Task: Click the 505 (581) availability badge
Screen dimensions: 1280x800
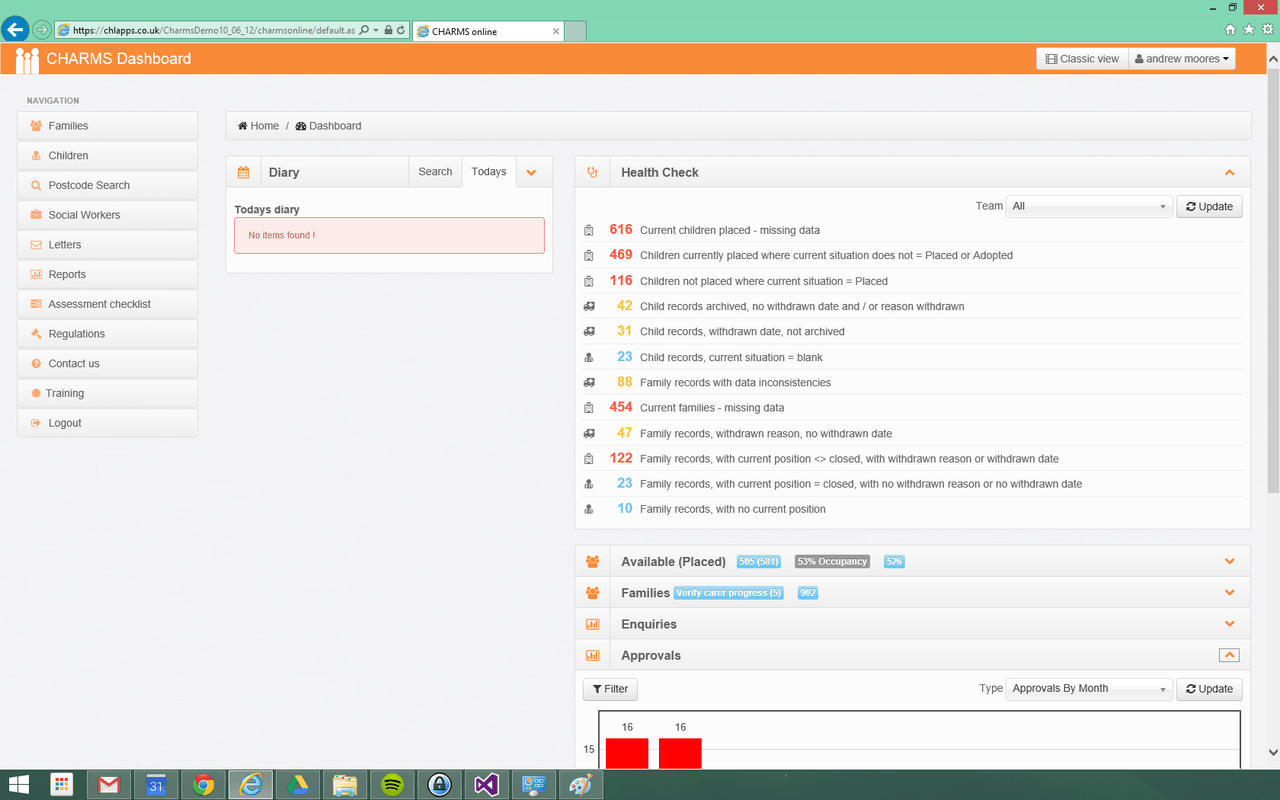Action: click(759, 562)
